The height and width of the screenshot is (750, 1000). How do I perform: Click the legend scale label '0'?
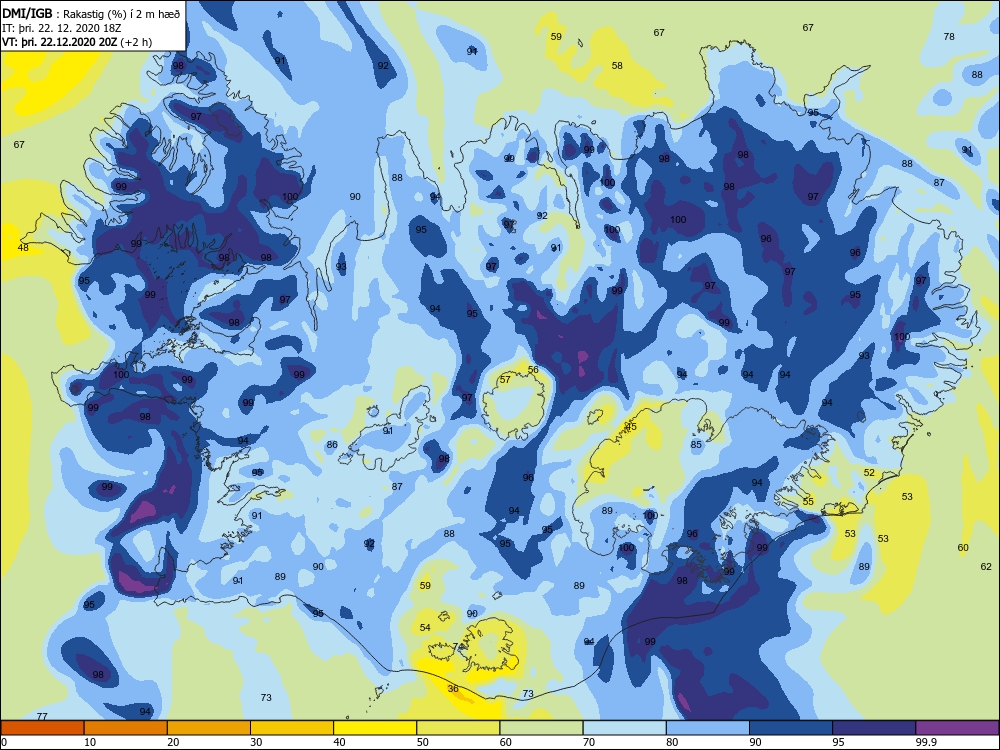point(4,742)
